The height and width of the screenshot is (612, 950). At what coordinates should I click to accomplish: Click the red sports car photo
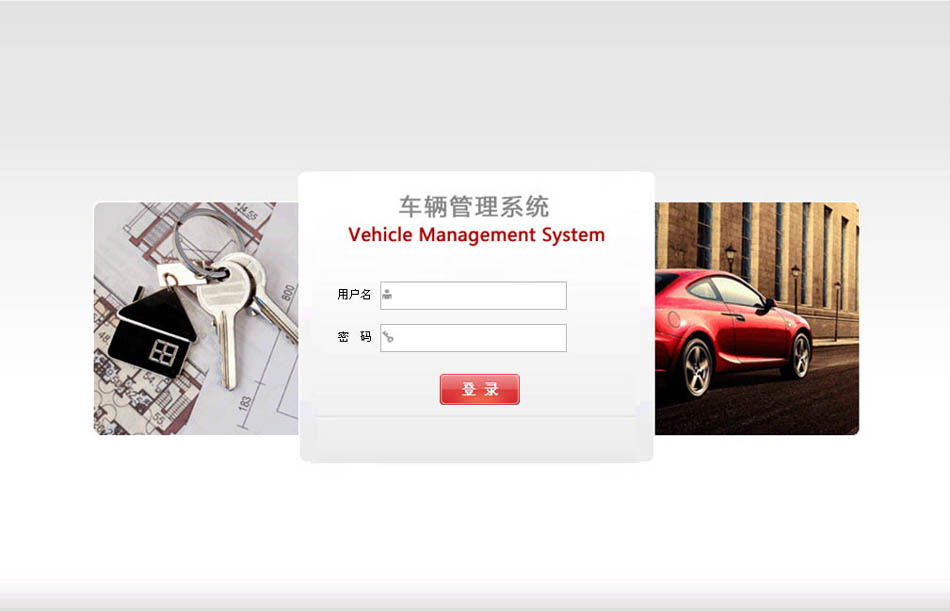[757, 318]
